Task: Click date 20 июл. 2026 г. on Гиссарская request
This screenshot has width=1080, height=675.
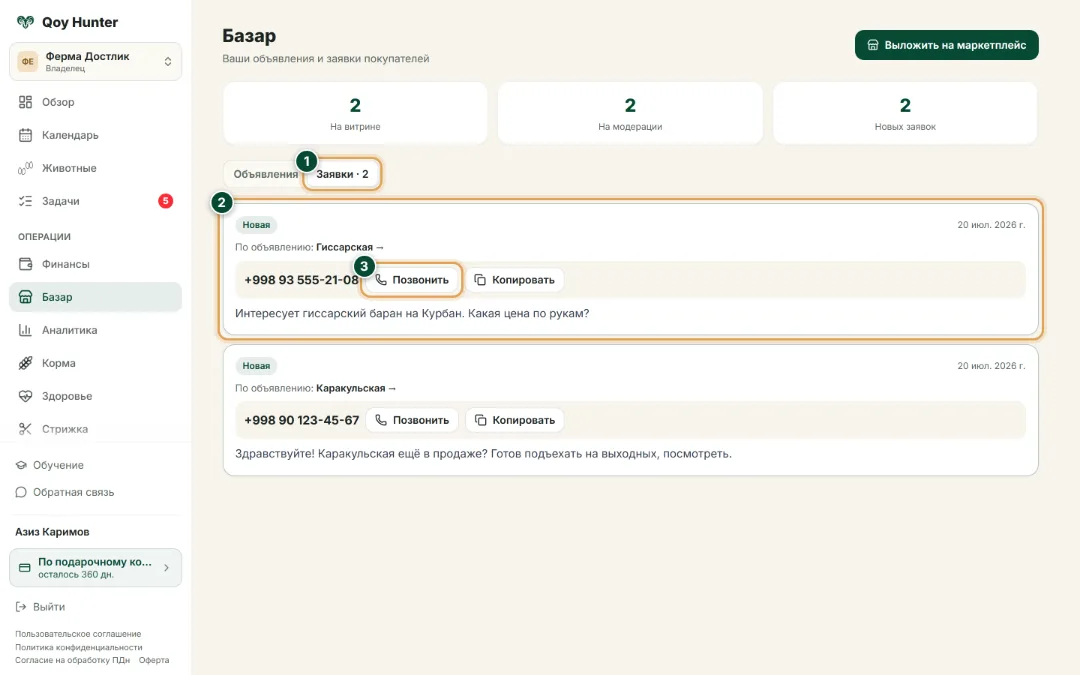Action: click(991, 225)
